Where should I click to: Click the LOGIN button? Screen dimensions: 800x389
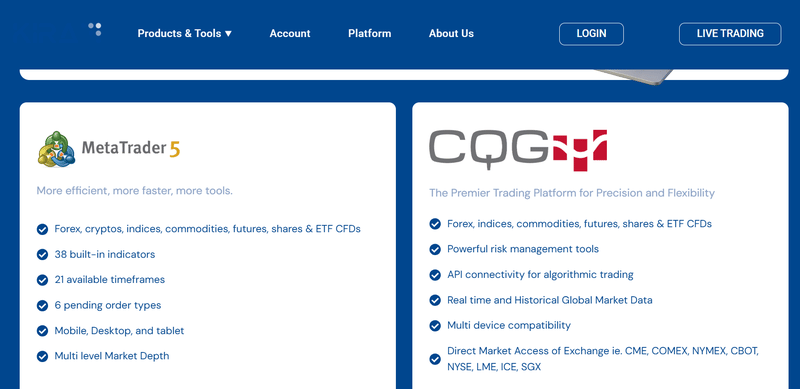[591, 34]
